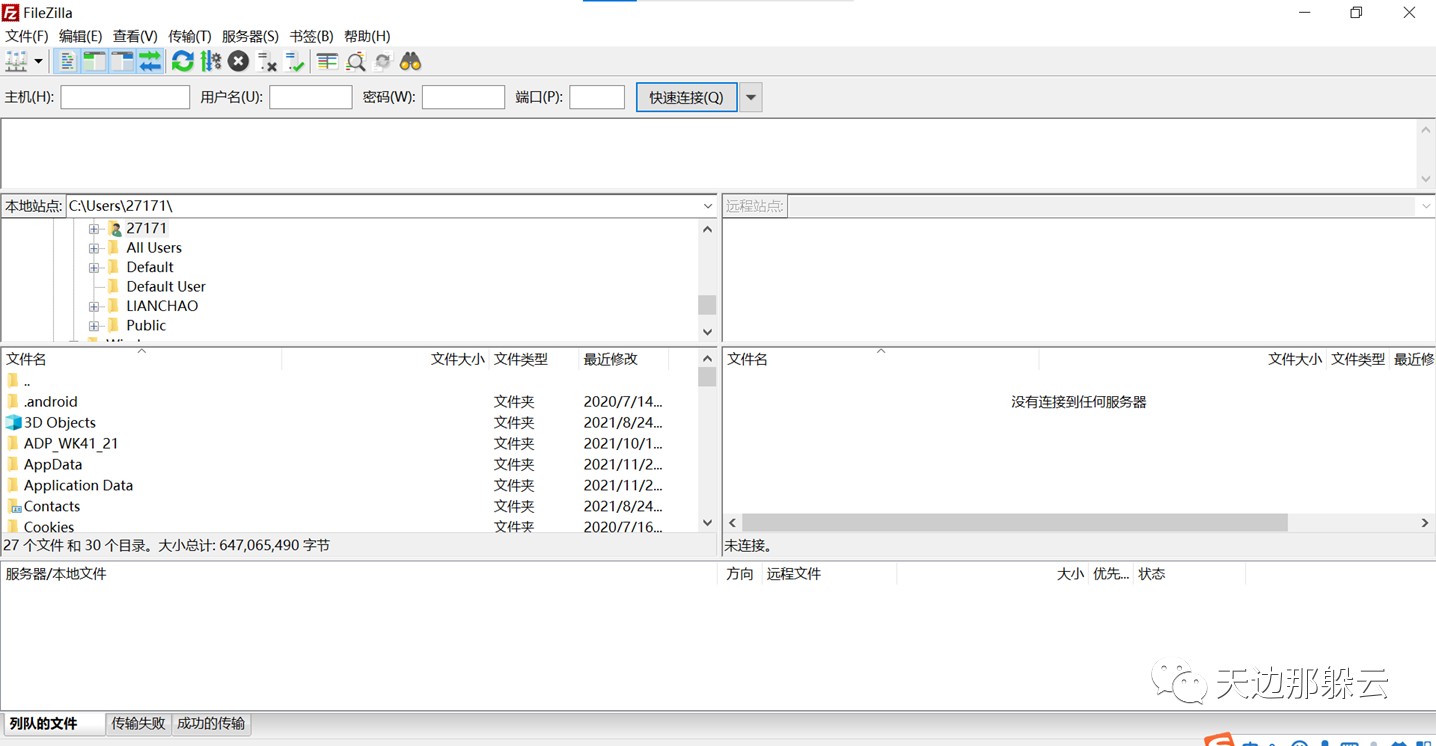Toggle the local directory tree view
1436x746 pixels.
click(x=94, y=62)
